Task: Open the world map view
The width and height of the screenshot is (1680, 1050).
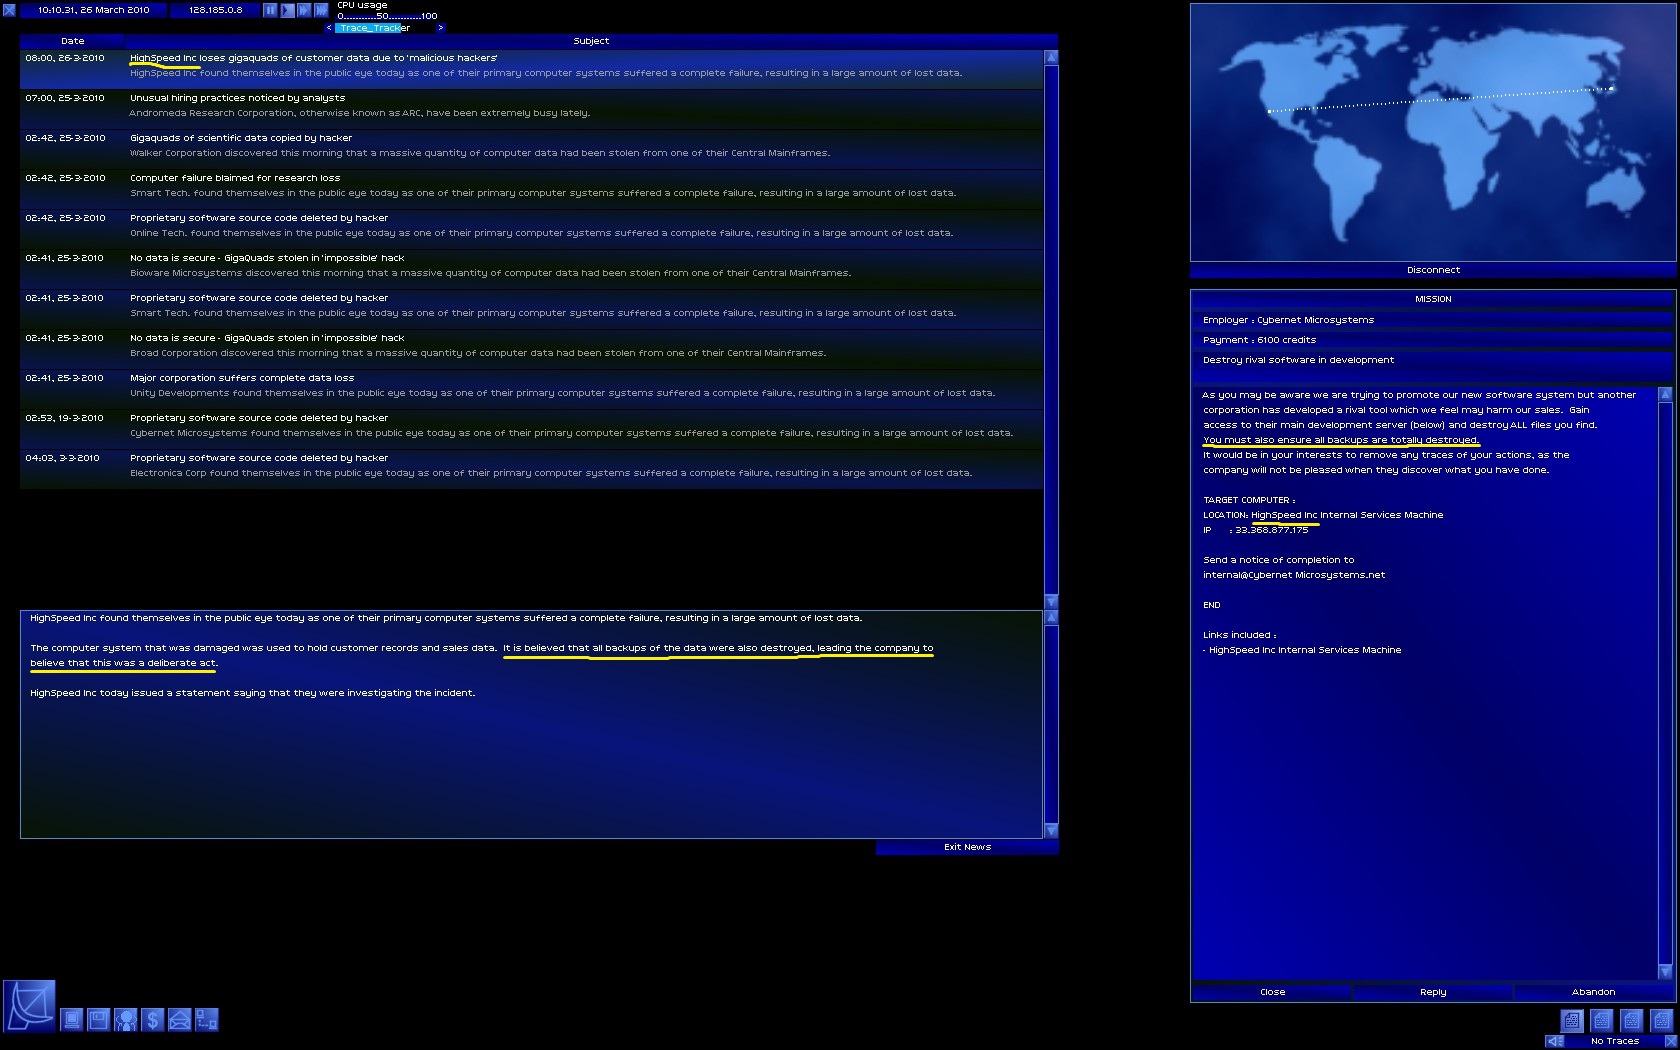Action: click(x=1433, y=132)
